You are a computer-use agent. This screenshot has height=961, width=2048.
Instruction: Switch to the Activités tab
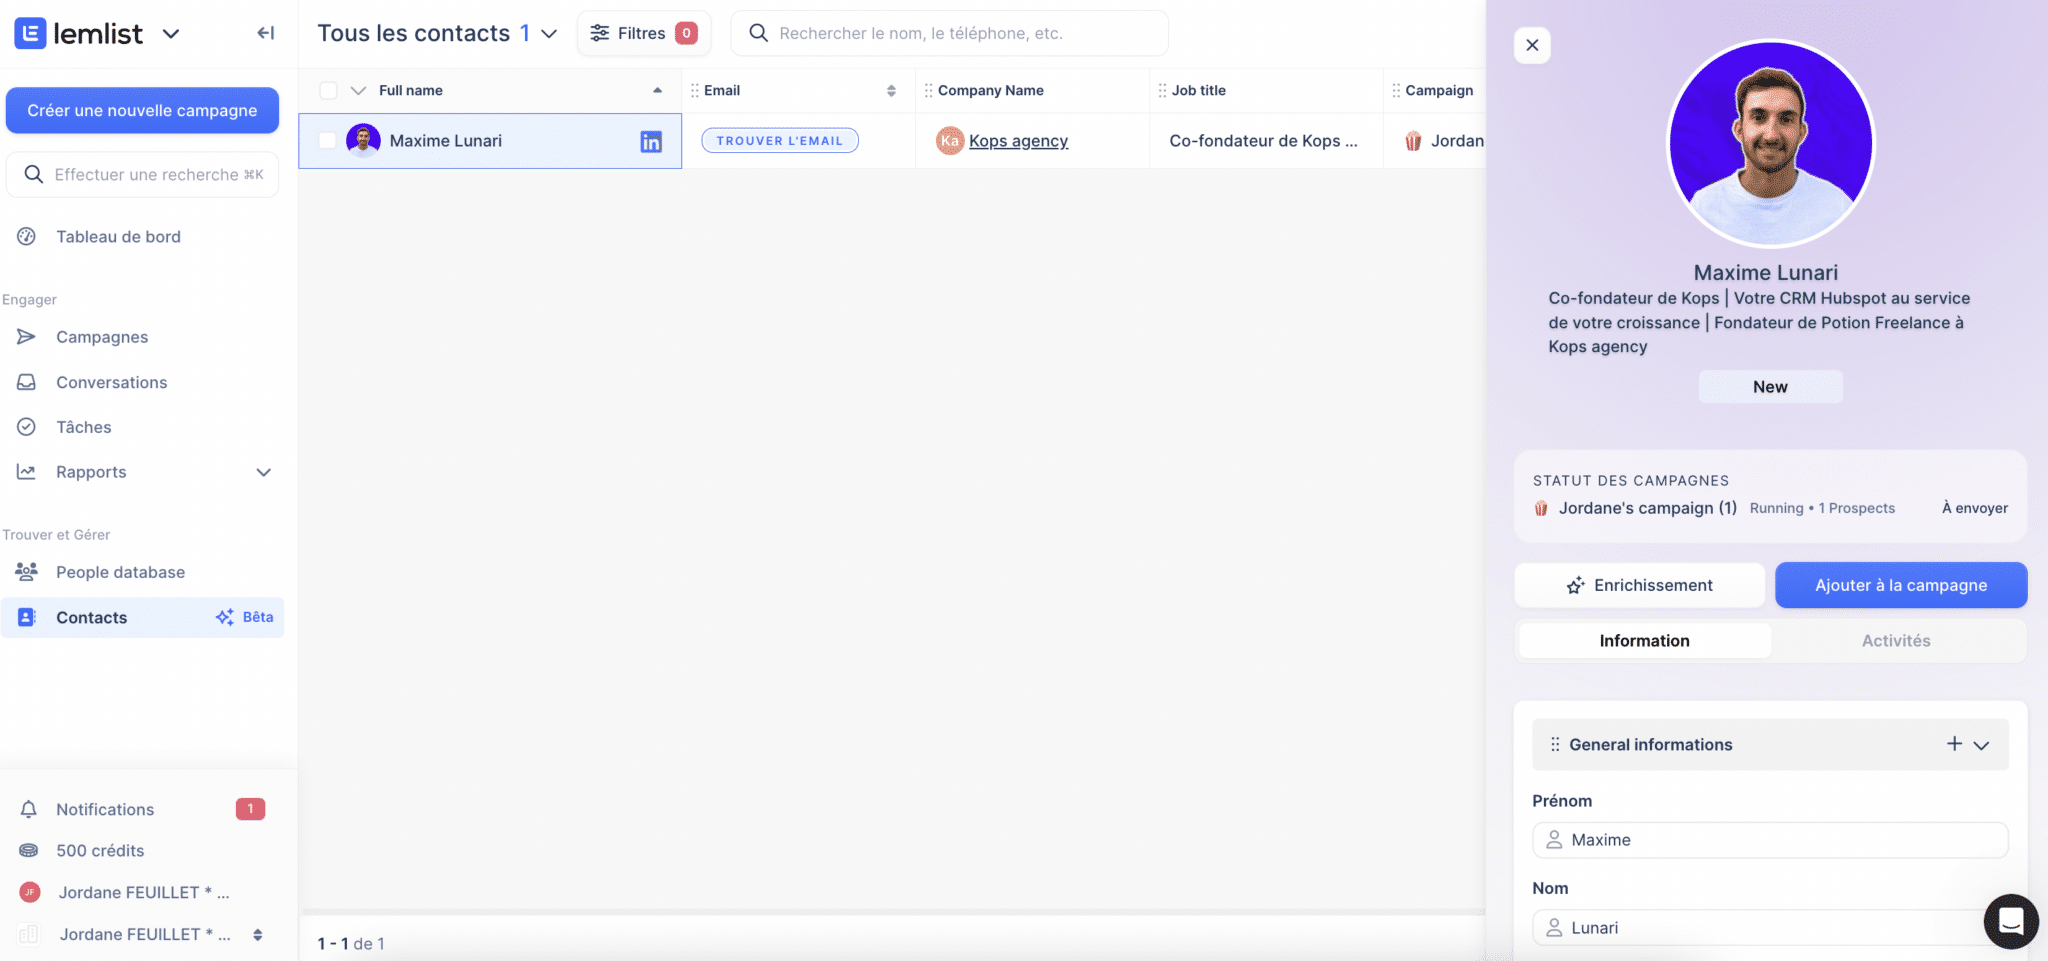[1896, 641]
